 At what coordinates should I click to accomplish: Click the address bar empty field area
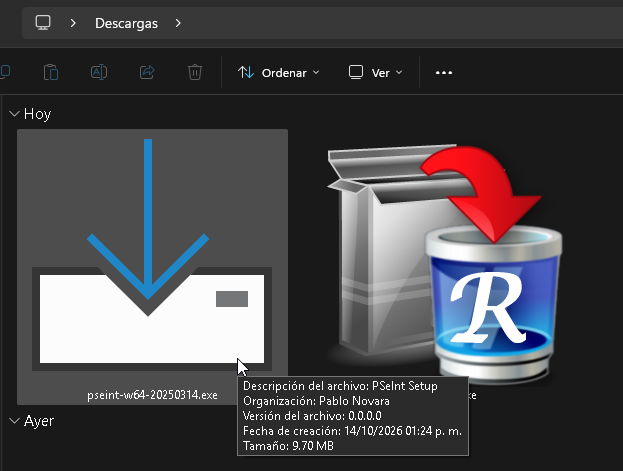pos(401,23)
